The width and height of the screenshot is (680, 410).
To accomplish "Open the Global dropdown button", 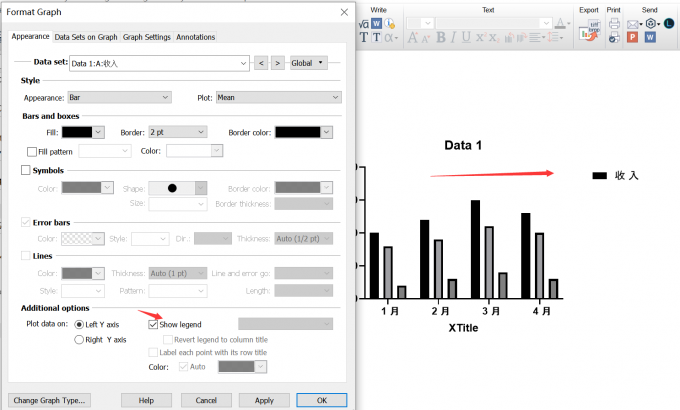I will (308, 63).
